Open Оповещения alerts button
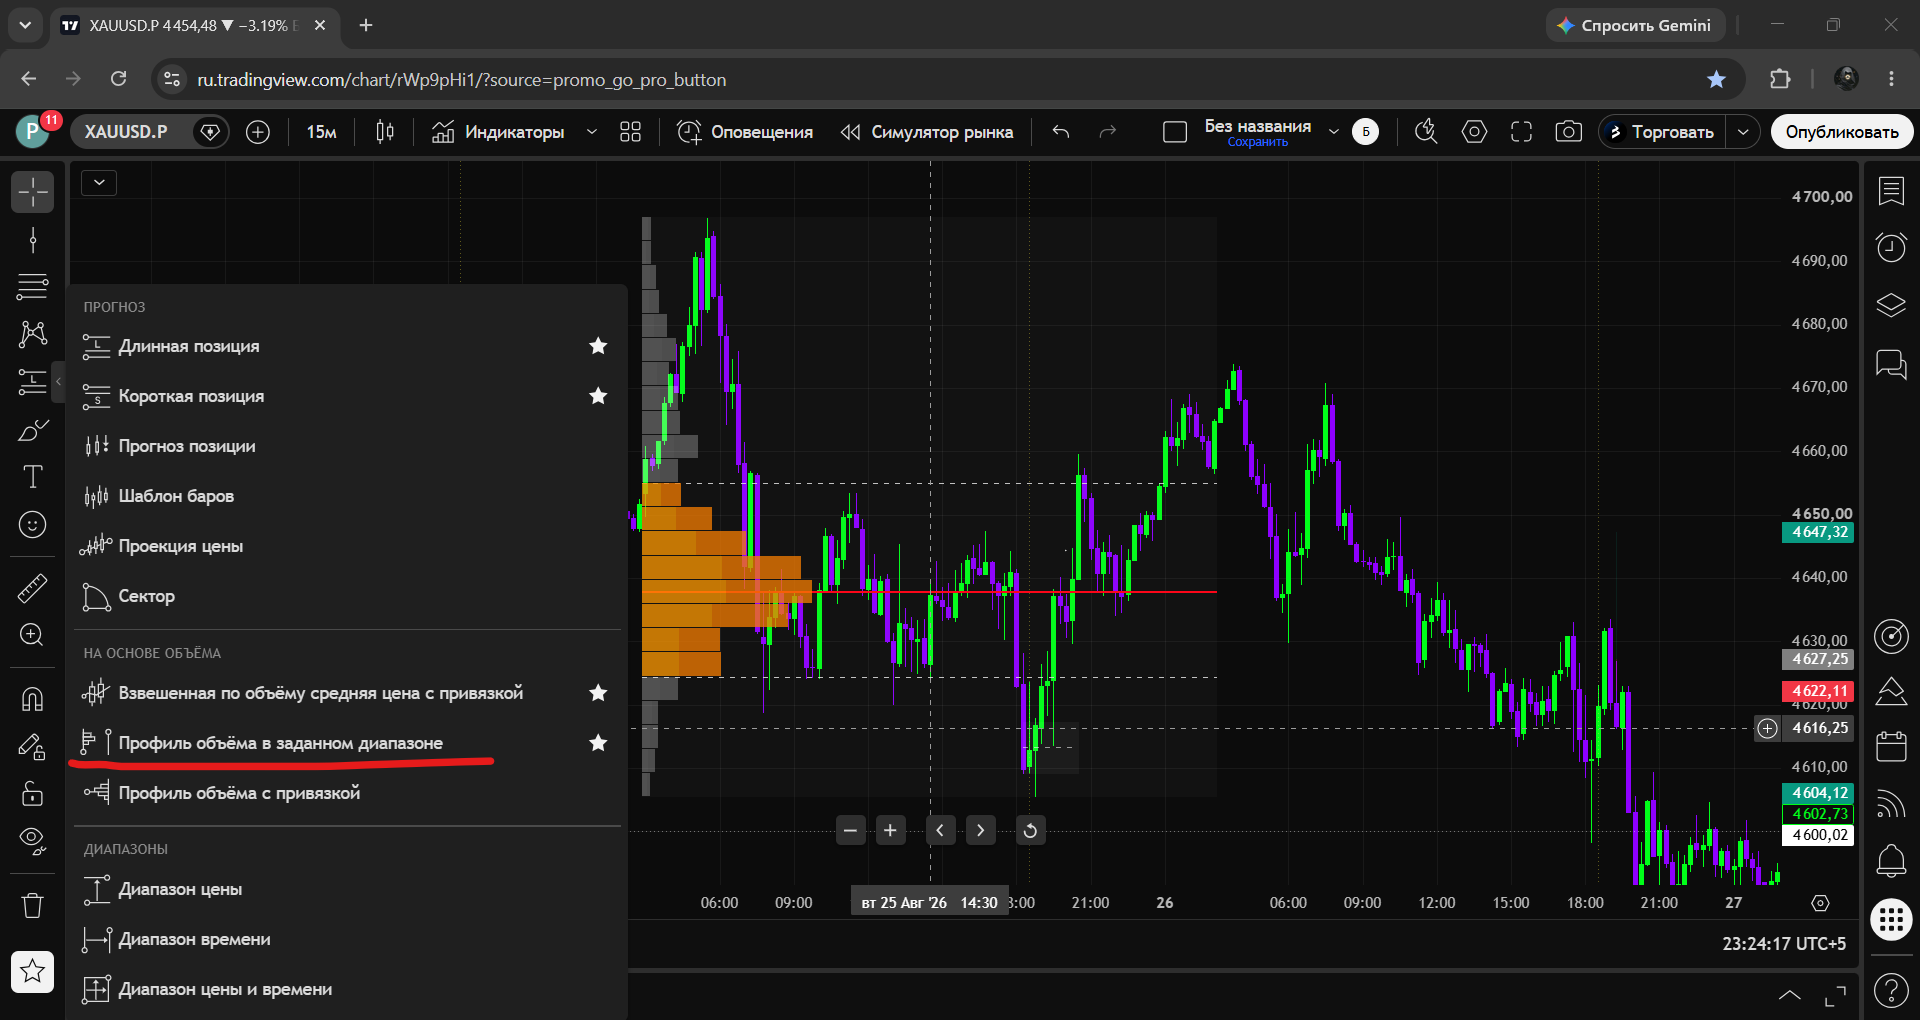Image resolution: width=1920 pixels, height=1020 pixels. coord(745,132)
